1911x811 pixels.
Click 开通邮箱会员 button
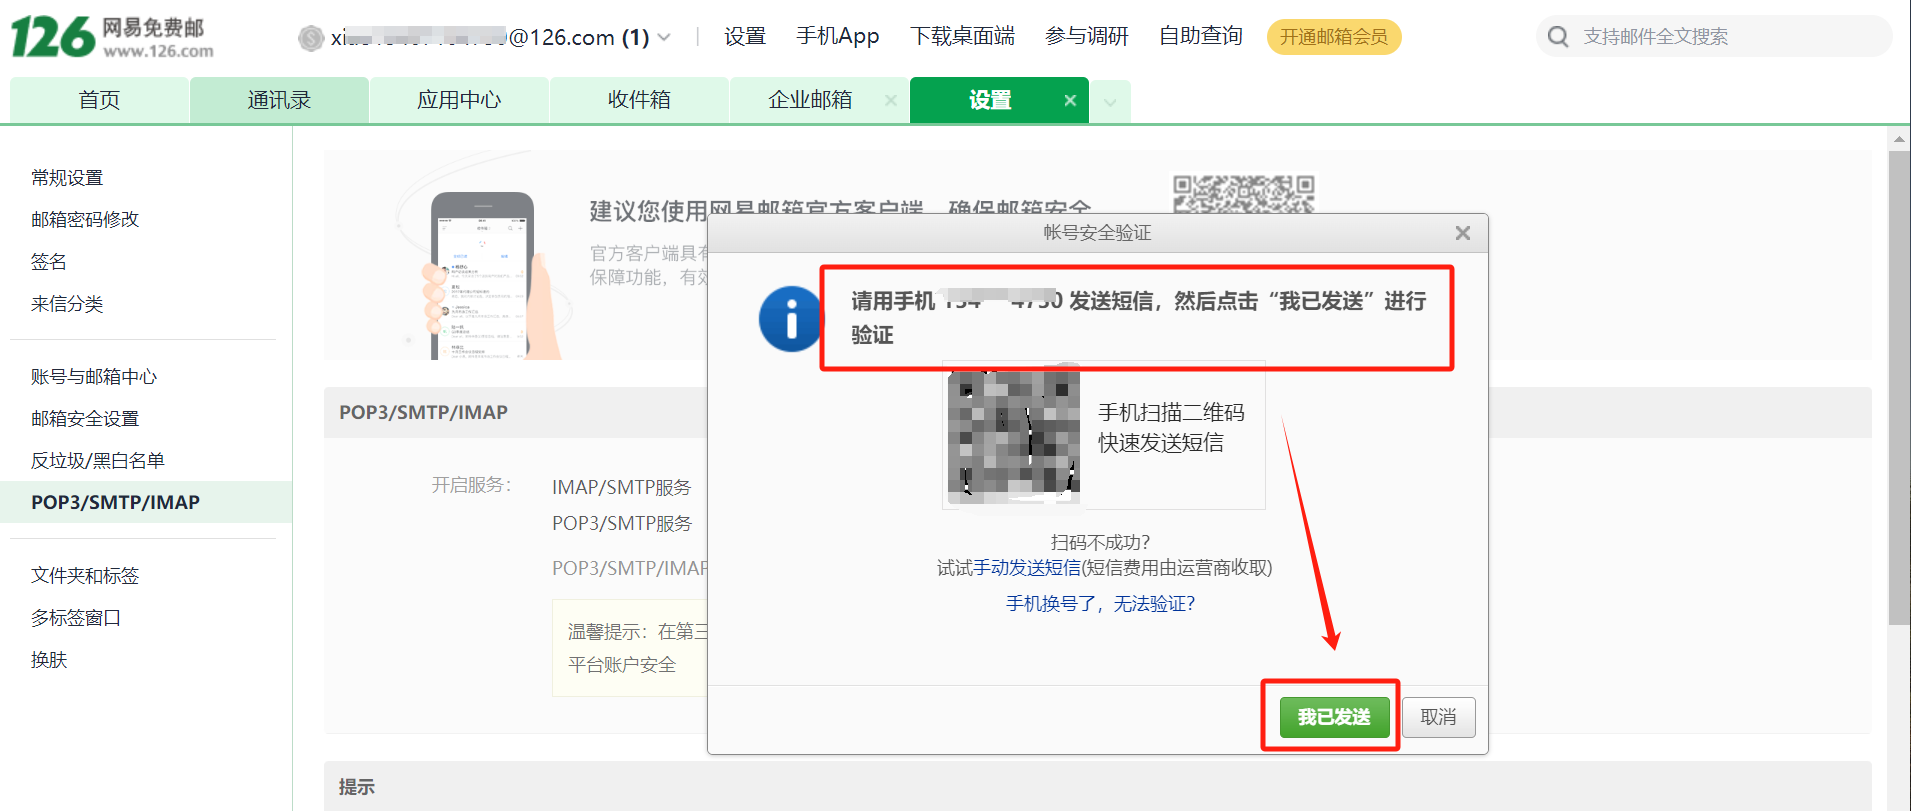(x=1334, y=37)
